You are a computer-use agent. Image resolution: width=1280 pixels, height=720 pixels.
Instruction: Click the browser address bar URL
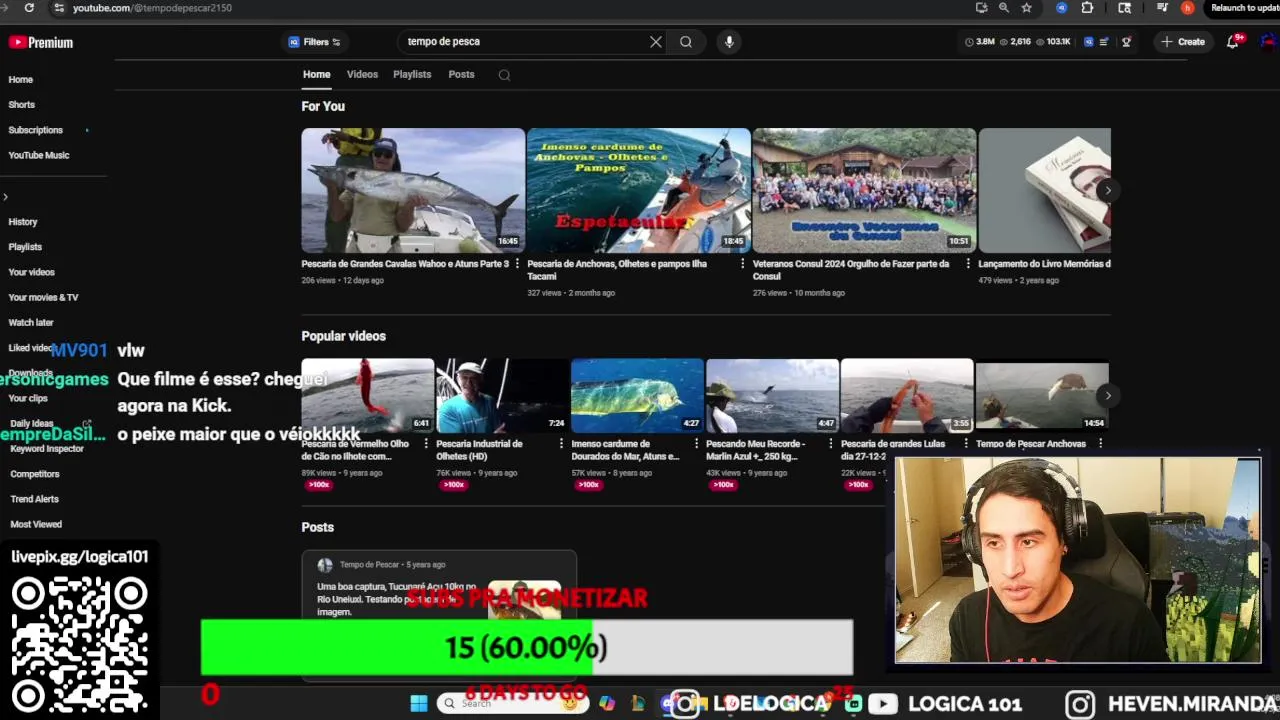click(x=152, y=8)
